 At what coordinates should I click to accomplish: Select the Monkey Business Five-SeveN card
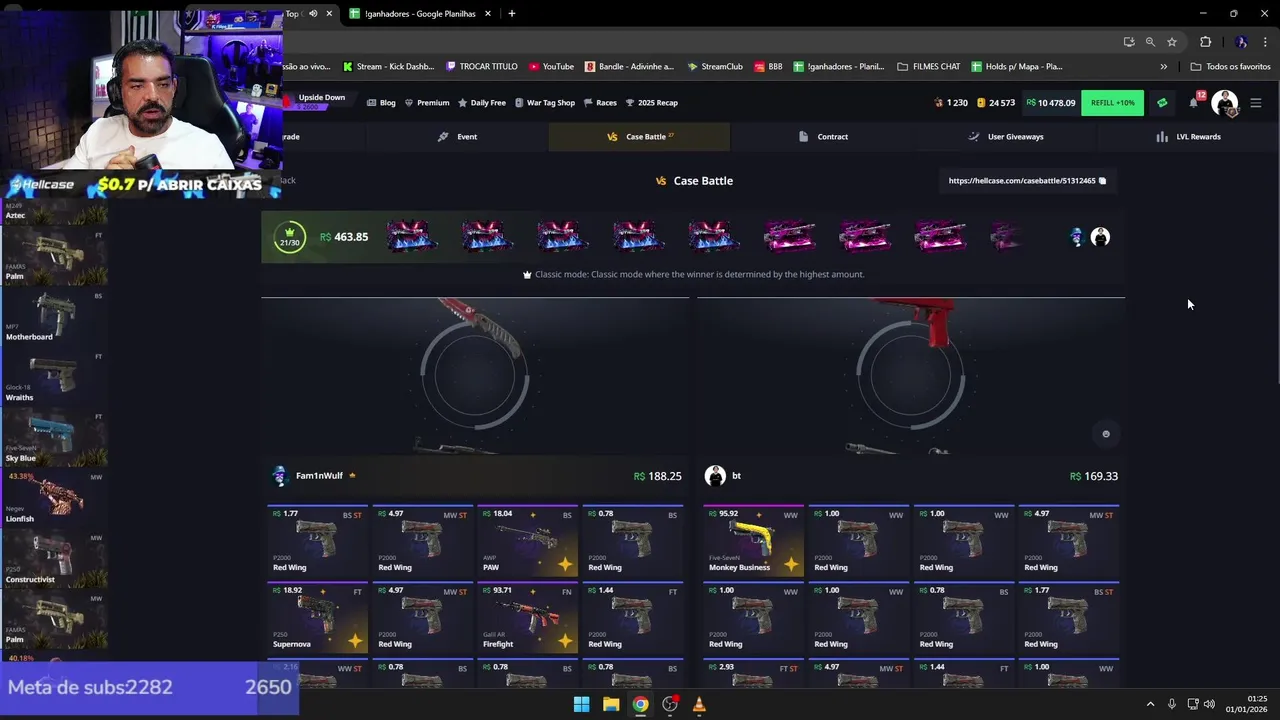coord(753,541)
